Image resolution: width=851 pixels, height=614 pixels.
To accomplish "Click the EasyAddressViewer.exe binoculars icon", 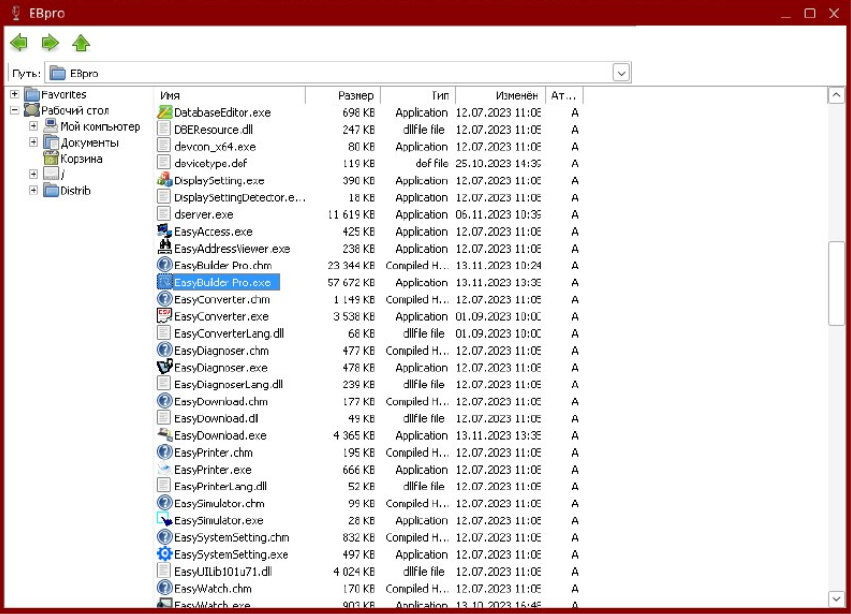I will click(x=164, y=248).
